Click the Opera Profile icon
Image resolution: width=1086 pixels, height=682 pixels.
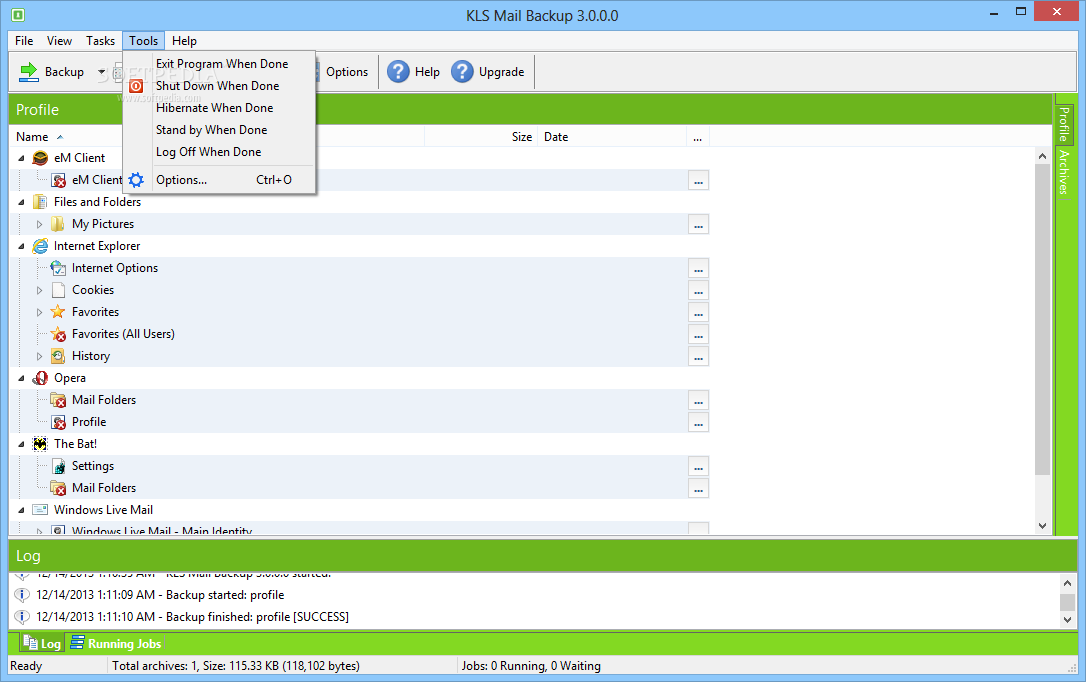coord(59,422)
